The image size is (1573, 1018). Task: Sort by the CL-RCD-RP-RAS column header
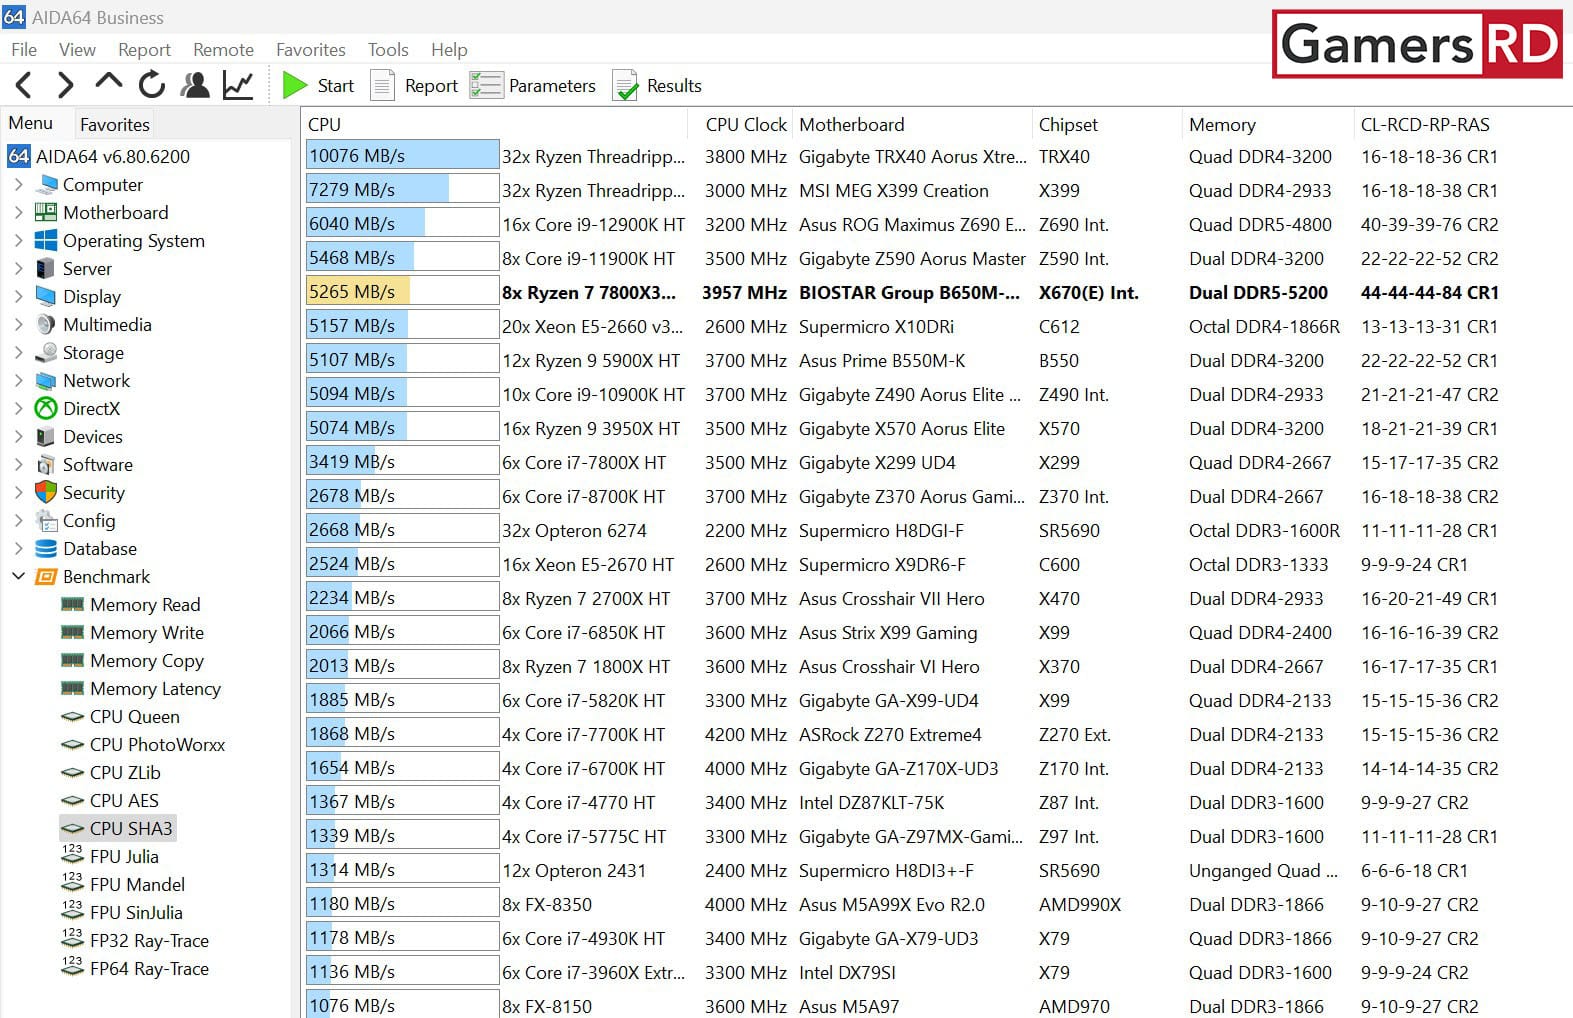tap(1425, 124)
